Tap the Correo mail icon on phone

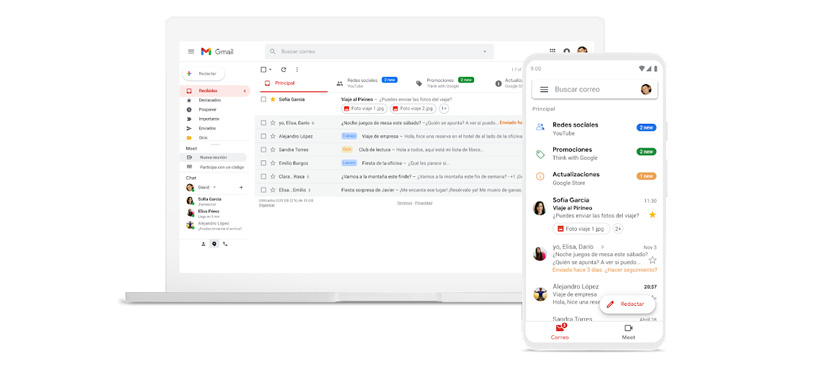point(560,328)
